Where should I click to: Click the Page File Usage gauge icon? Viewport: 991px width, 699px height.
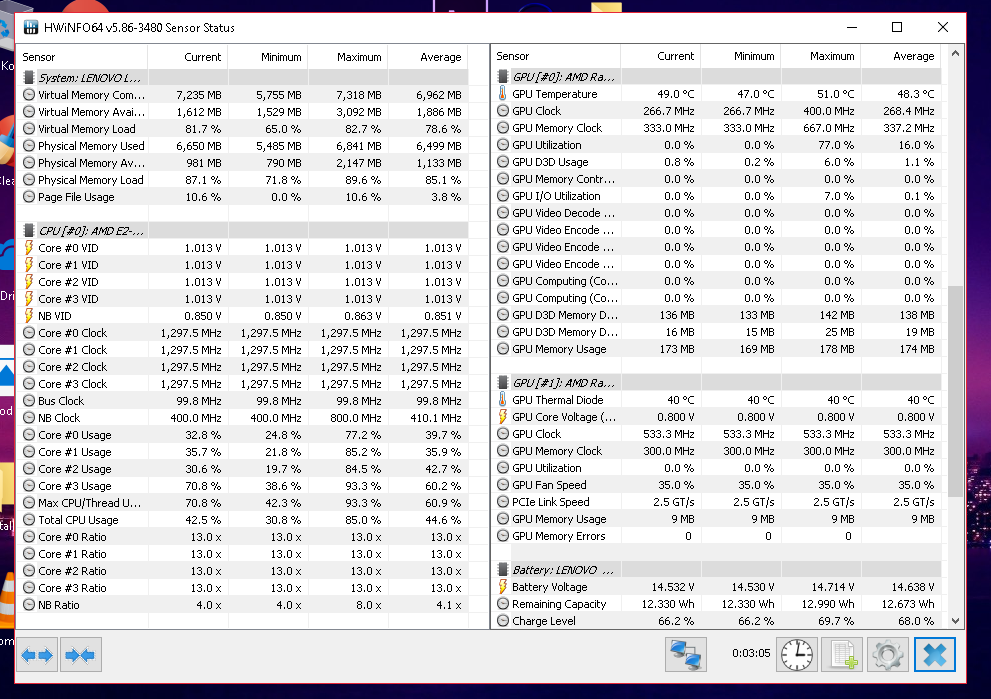coord(28,197)
